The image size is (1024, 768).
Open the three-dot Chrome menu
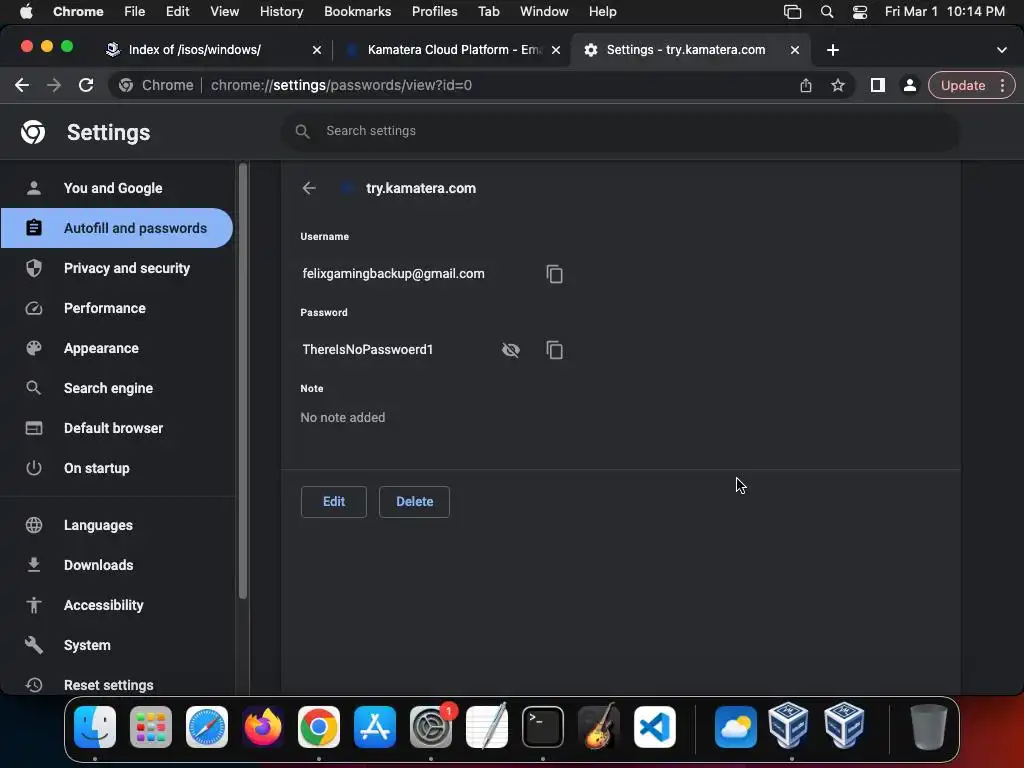[x=1002, y=86]
